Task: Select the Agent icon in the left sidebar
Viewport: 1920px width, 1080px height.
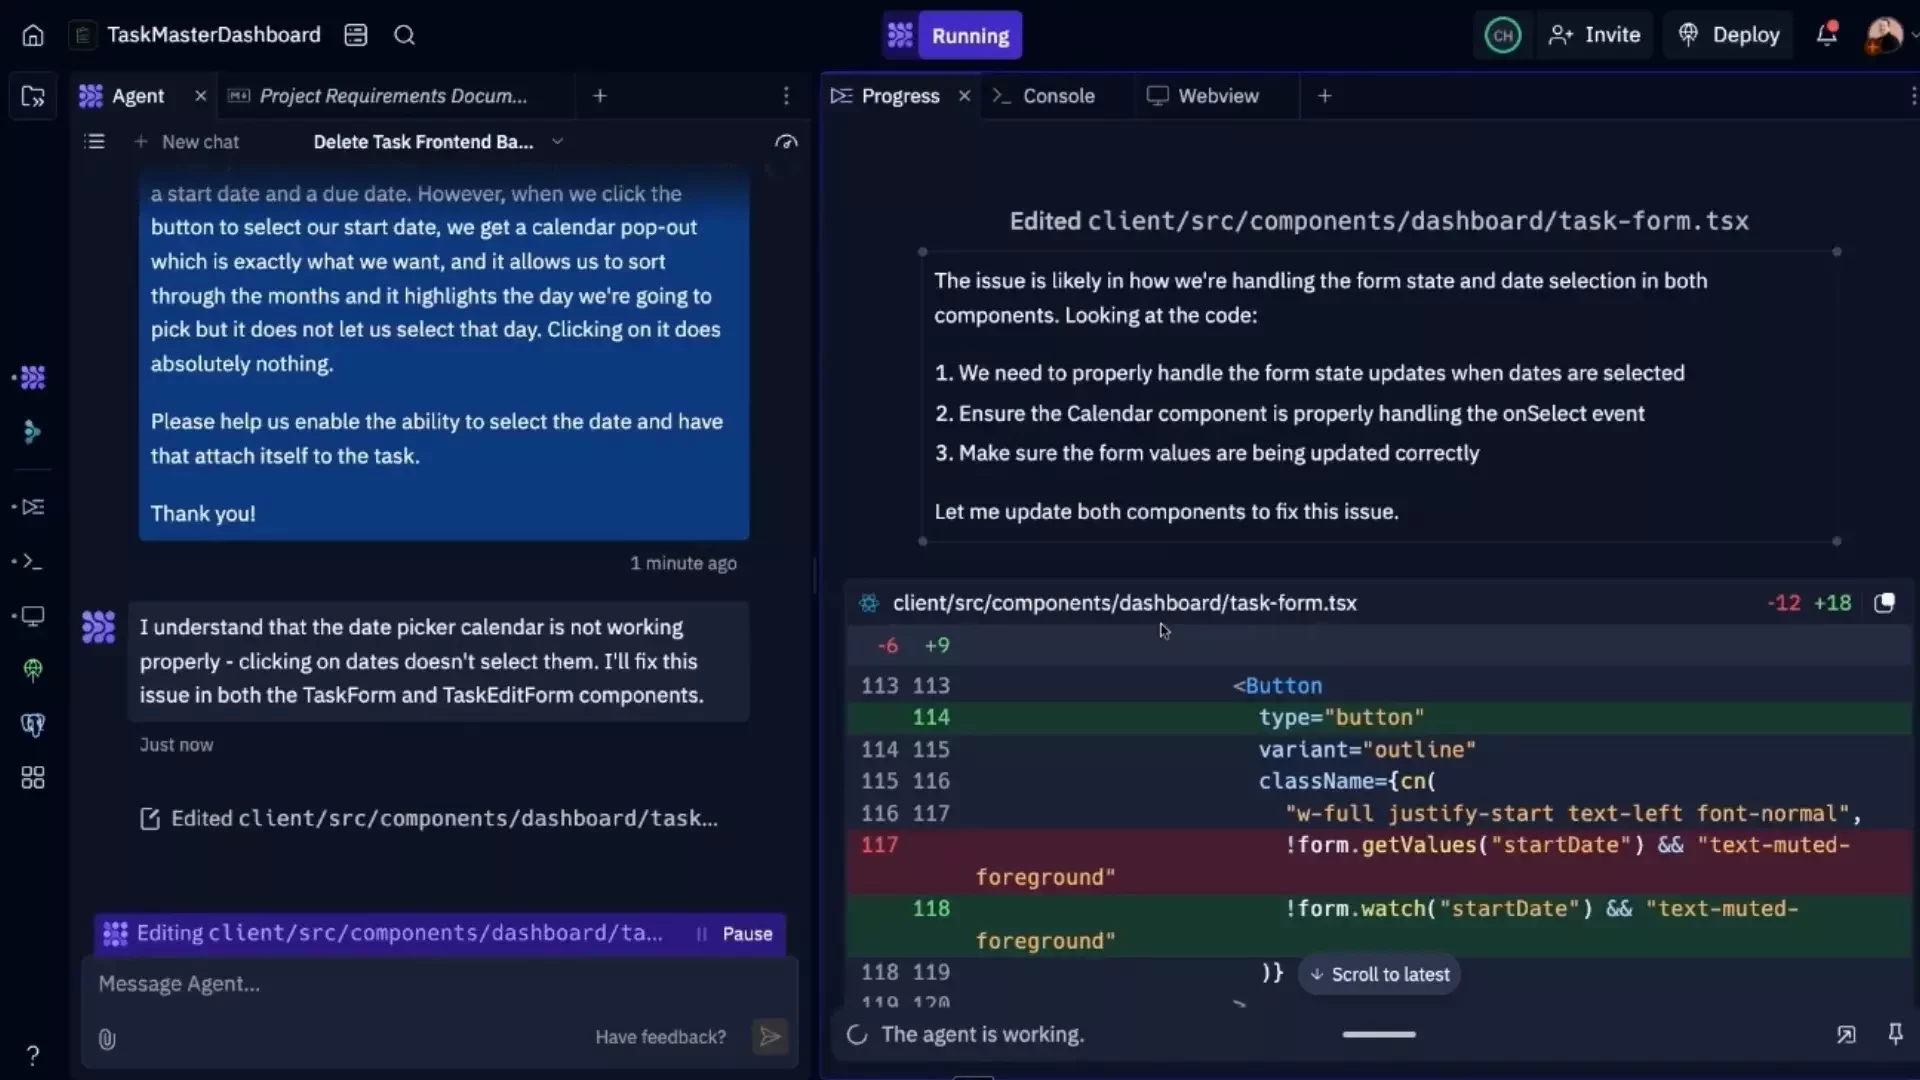Action: pos(32,378)
